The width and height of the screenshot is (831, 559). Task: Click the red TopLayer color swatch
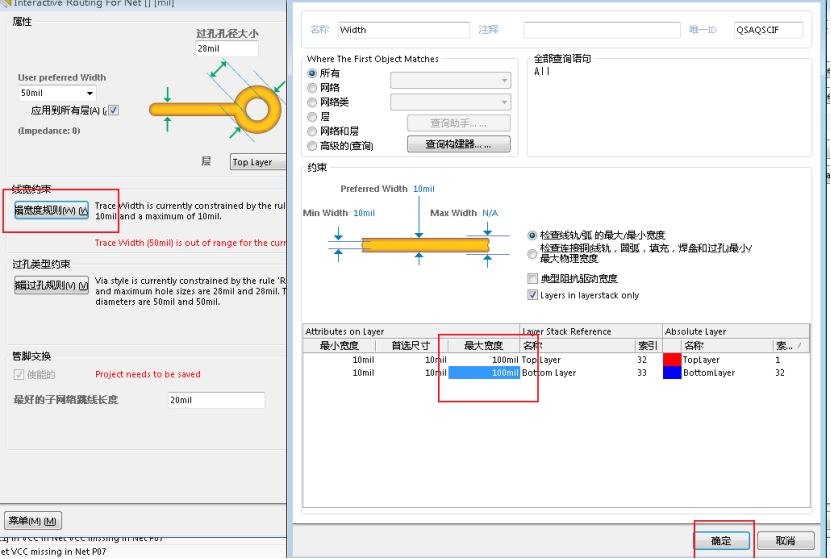(671, 360)
